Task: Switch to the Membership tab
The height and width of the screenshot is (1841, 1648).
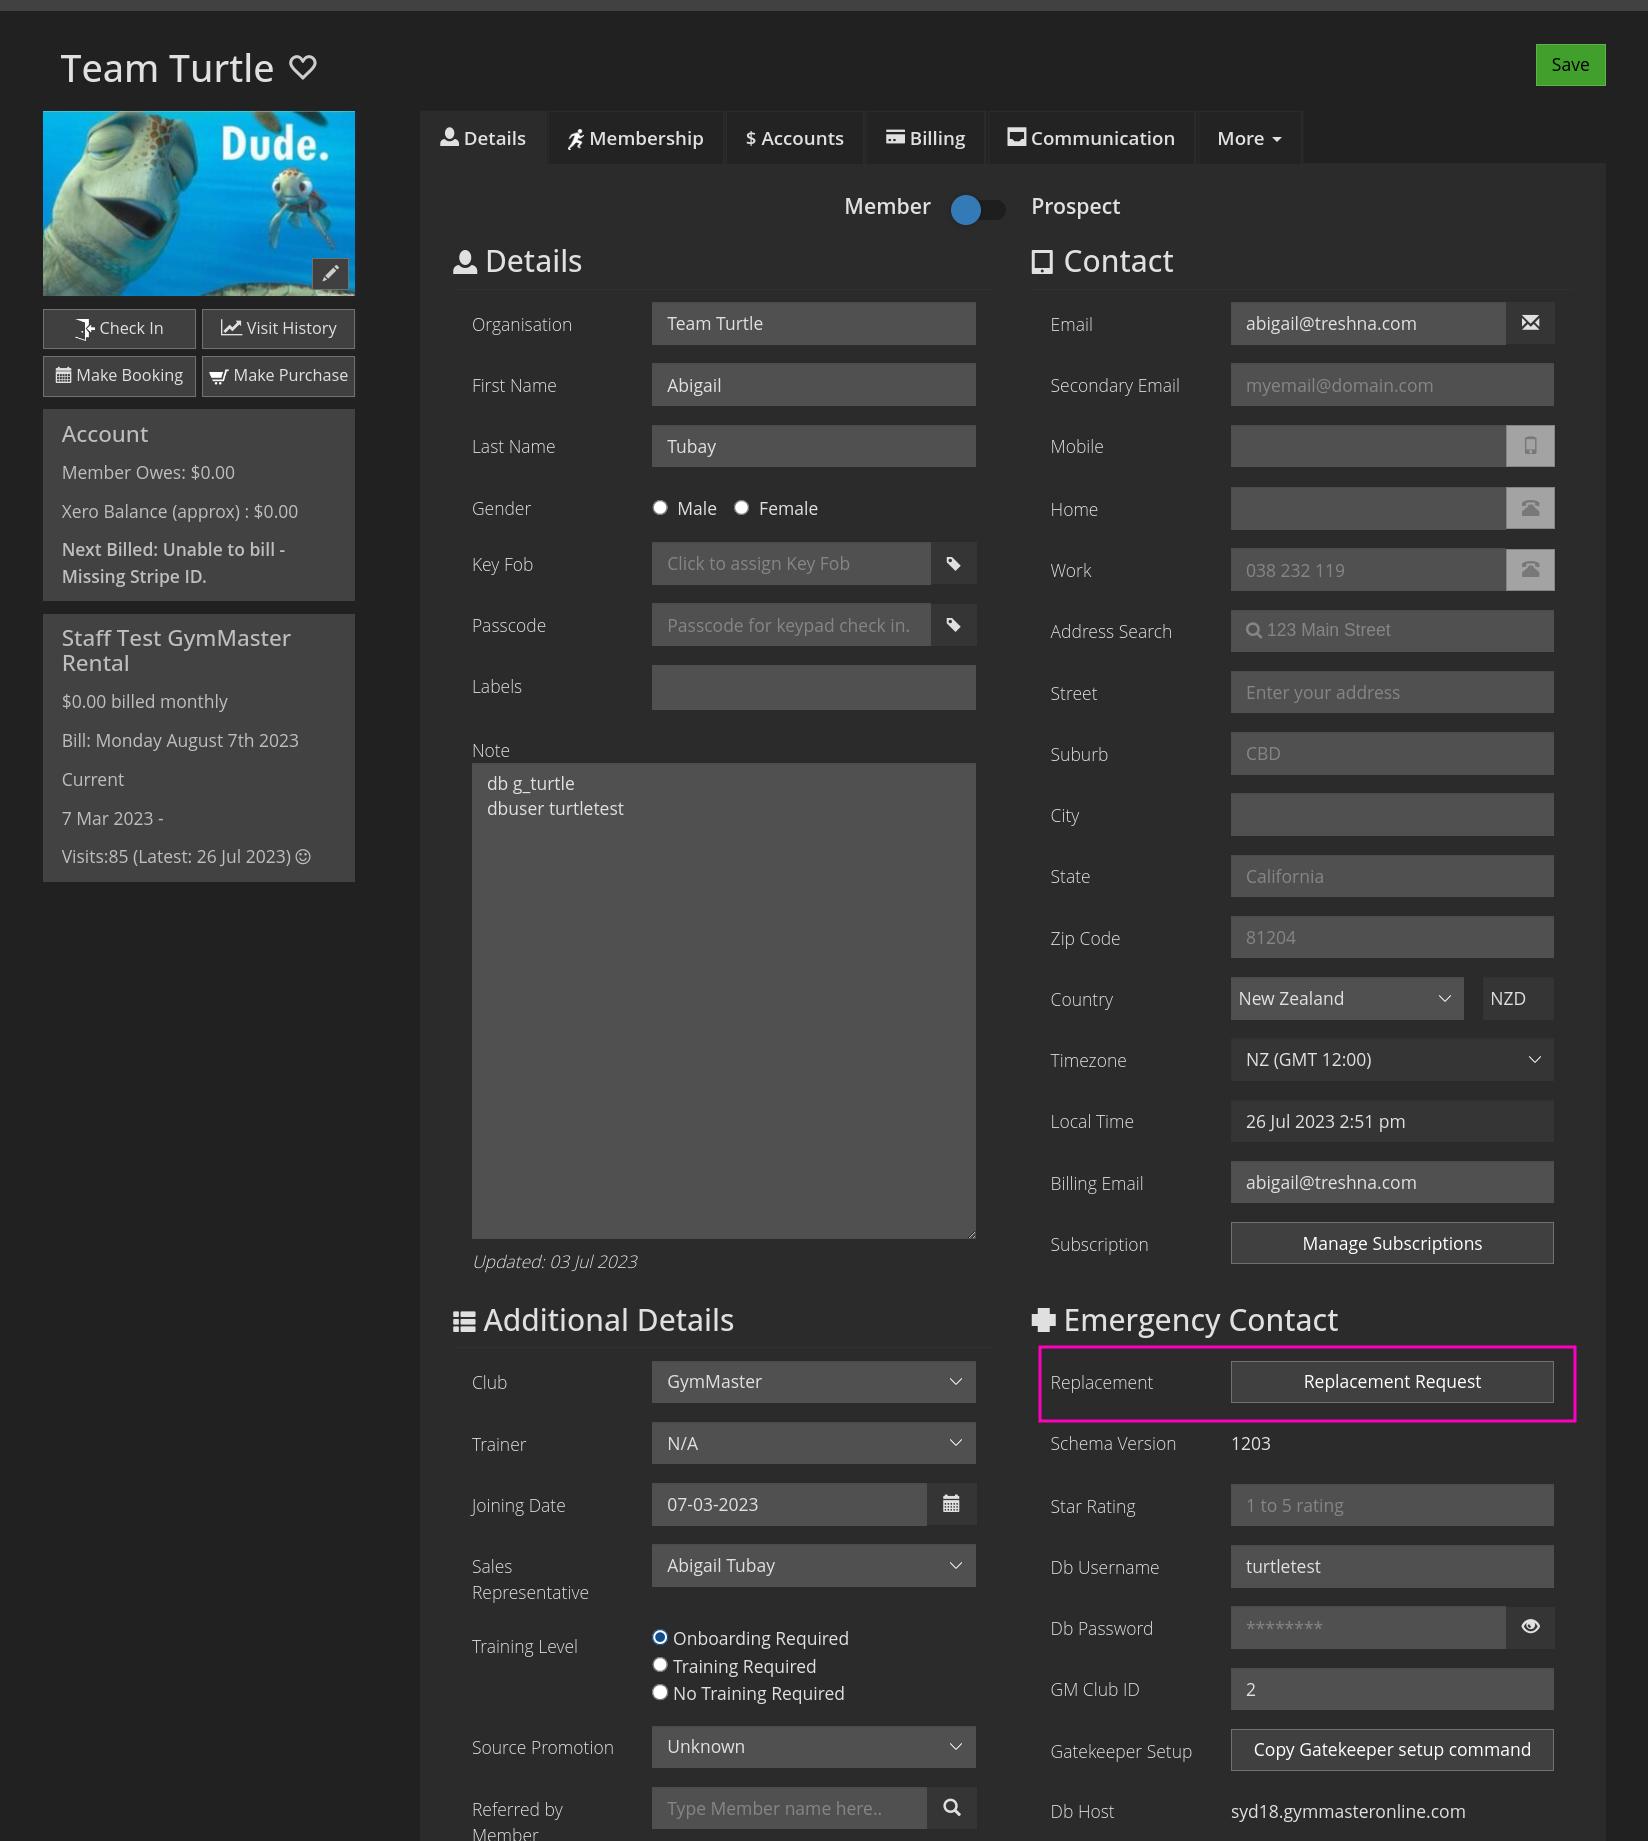Action: 636,138
